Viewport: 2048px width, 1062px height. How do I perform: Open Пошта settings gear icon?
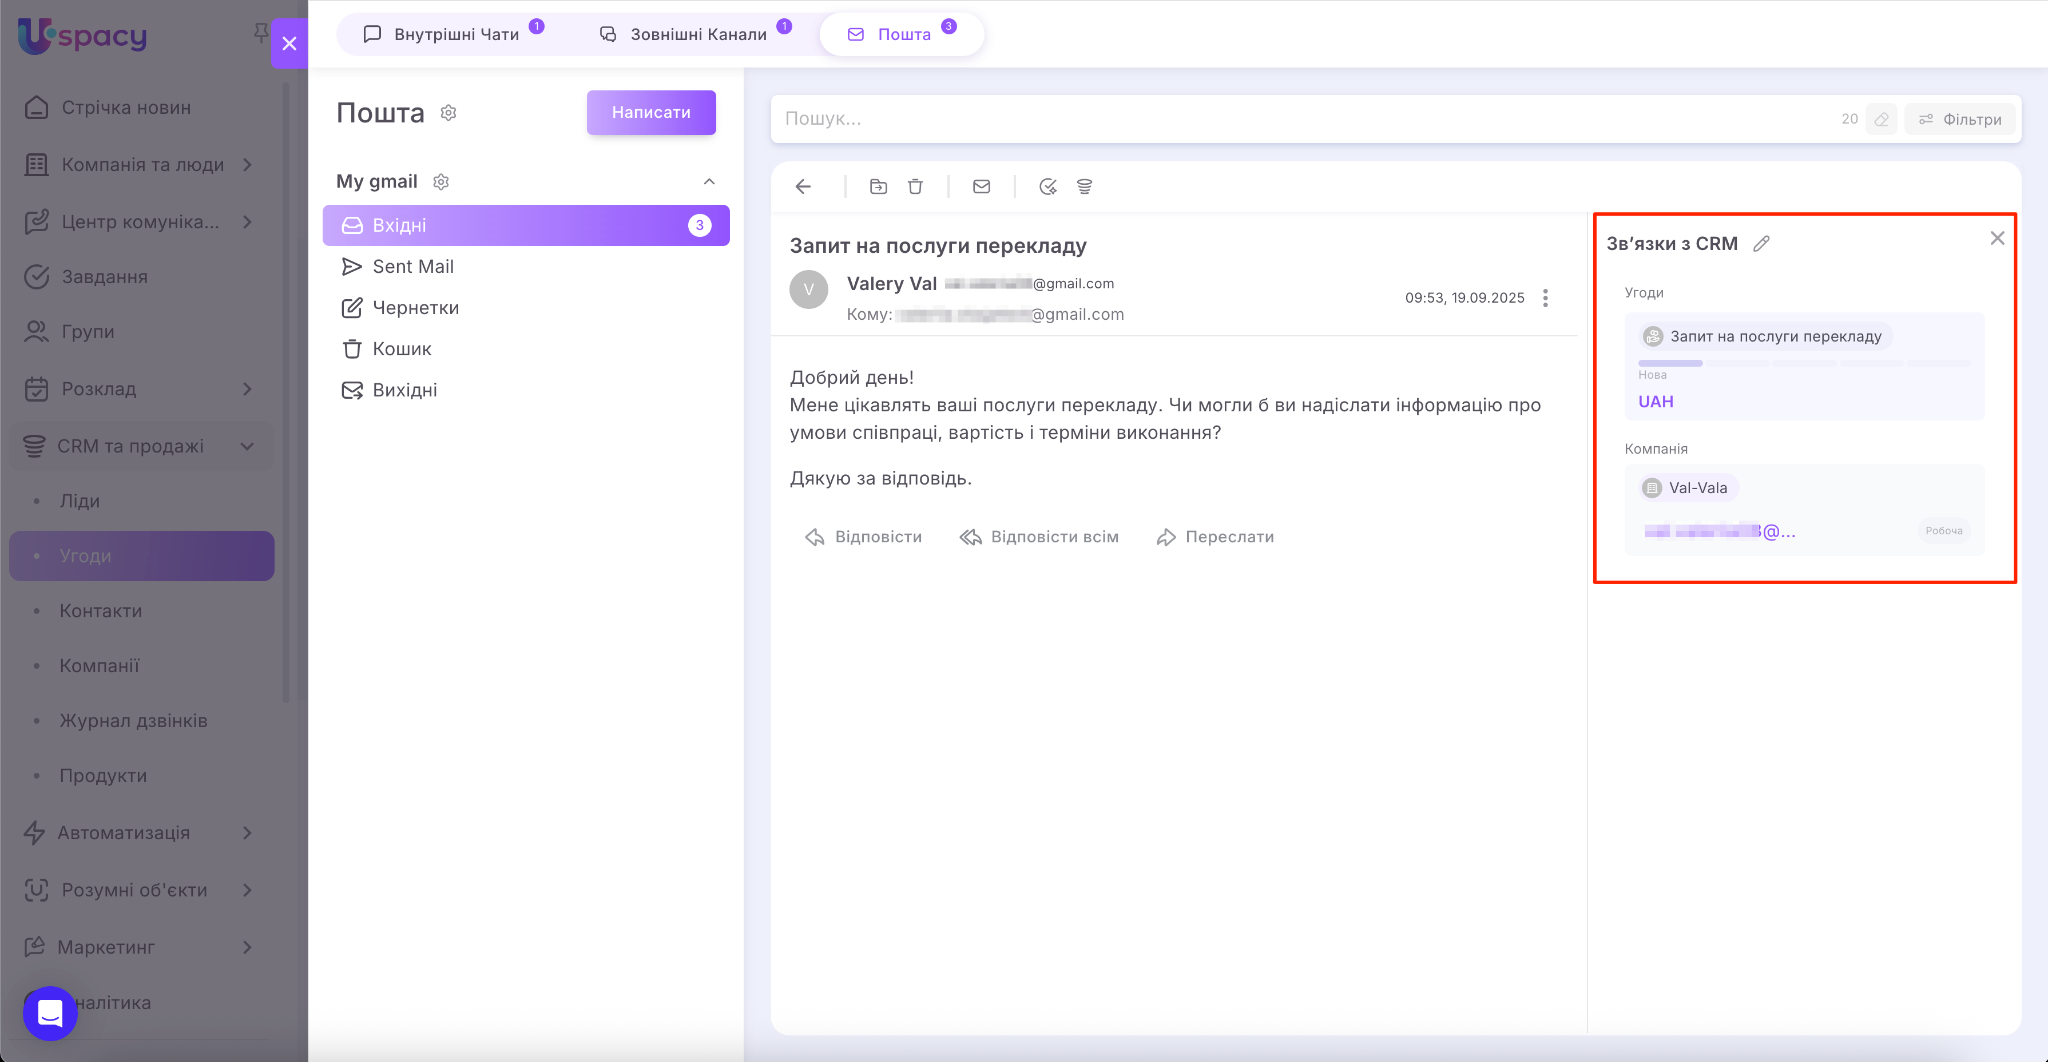(x=449, y=113)
